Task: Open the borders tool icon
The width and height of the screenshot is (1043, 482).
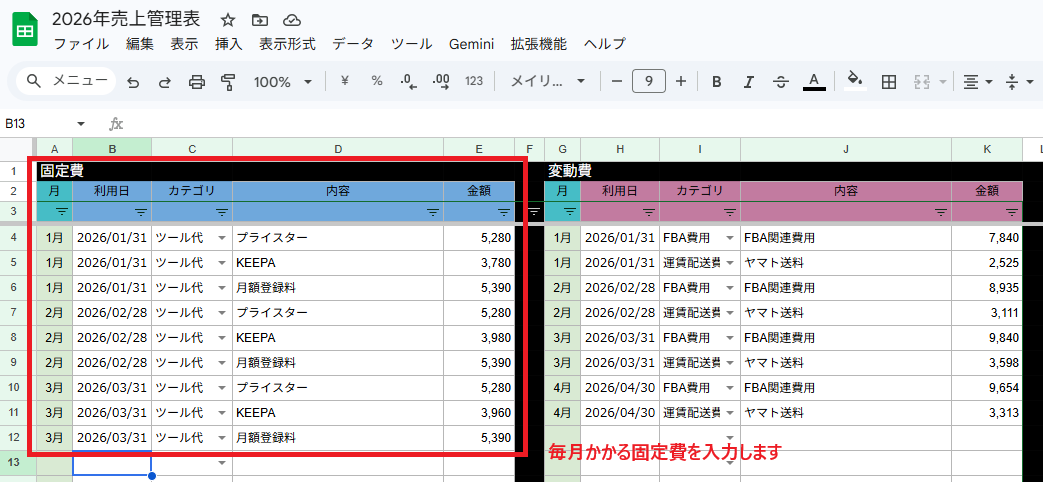Action: tap(888, 82)
